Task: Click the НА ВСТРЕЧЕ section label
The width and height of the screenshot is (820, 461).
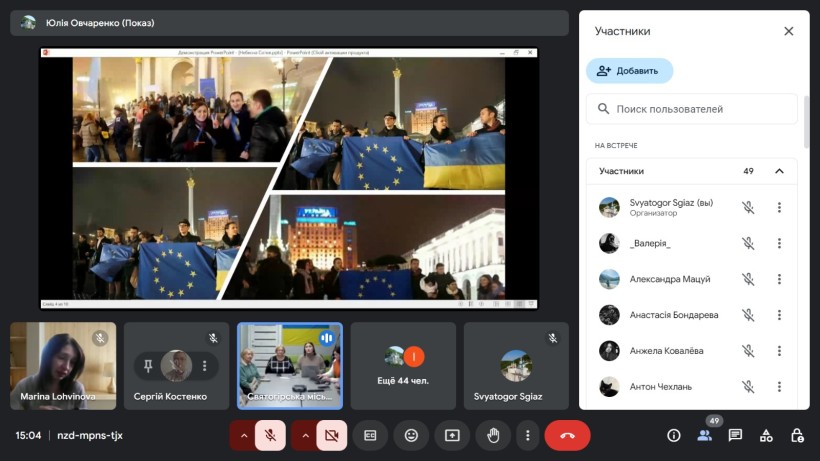Action: point(616,146)
